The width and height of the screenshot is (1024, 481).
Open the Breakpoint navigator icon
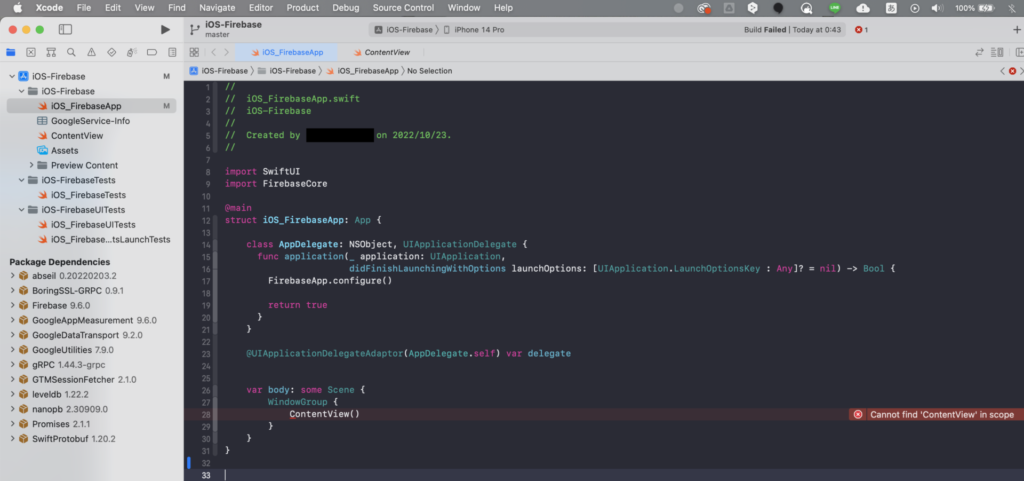149,52
